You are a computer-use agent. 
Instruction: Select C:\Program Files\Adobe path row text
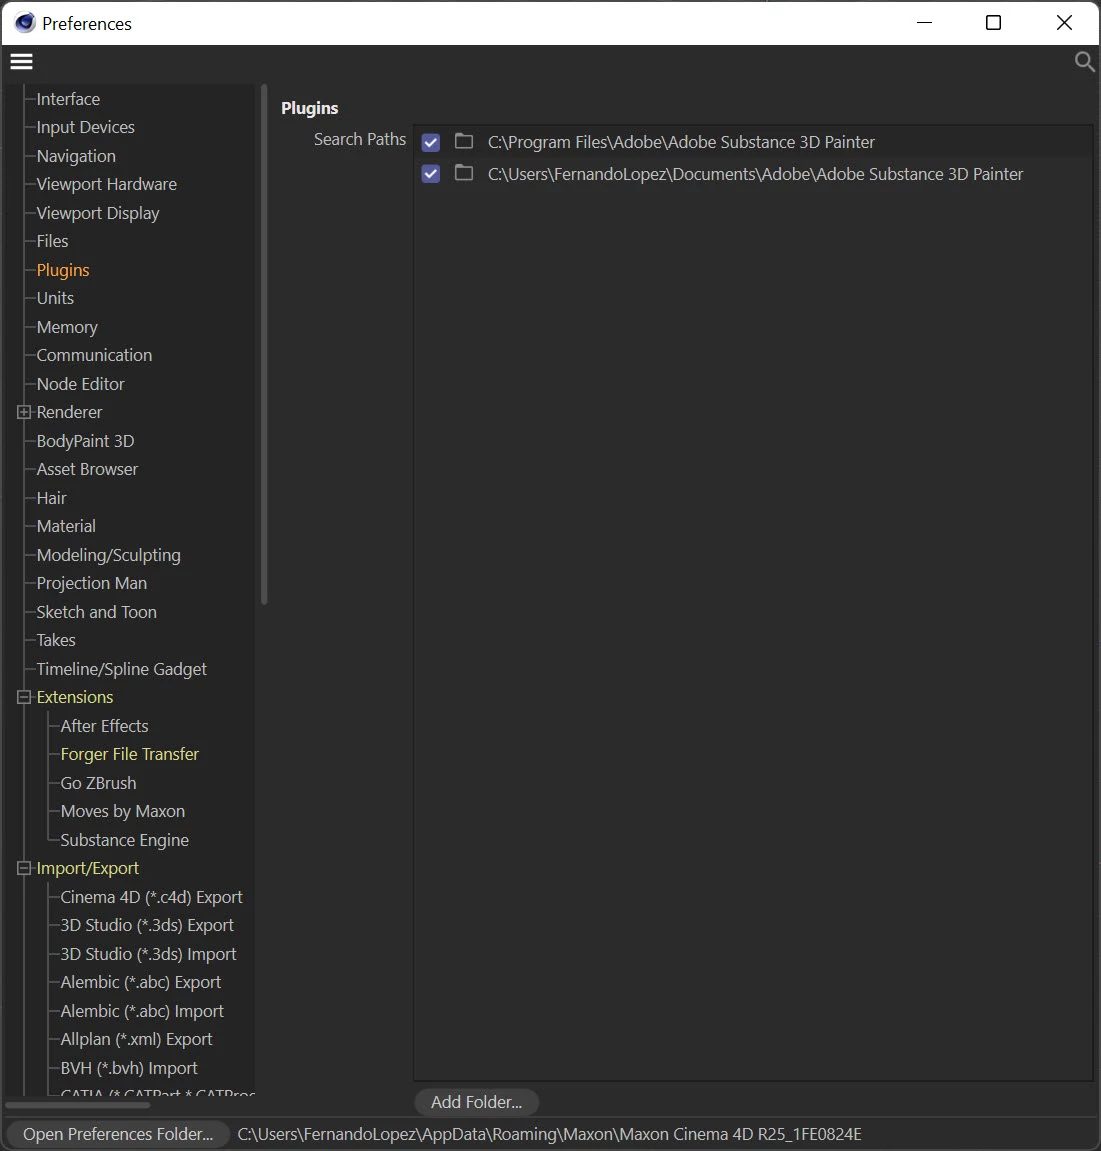coord(681,142)
